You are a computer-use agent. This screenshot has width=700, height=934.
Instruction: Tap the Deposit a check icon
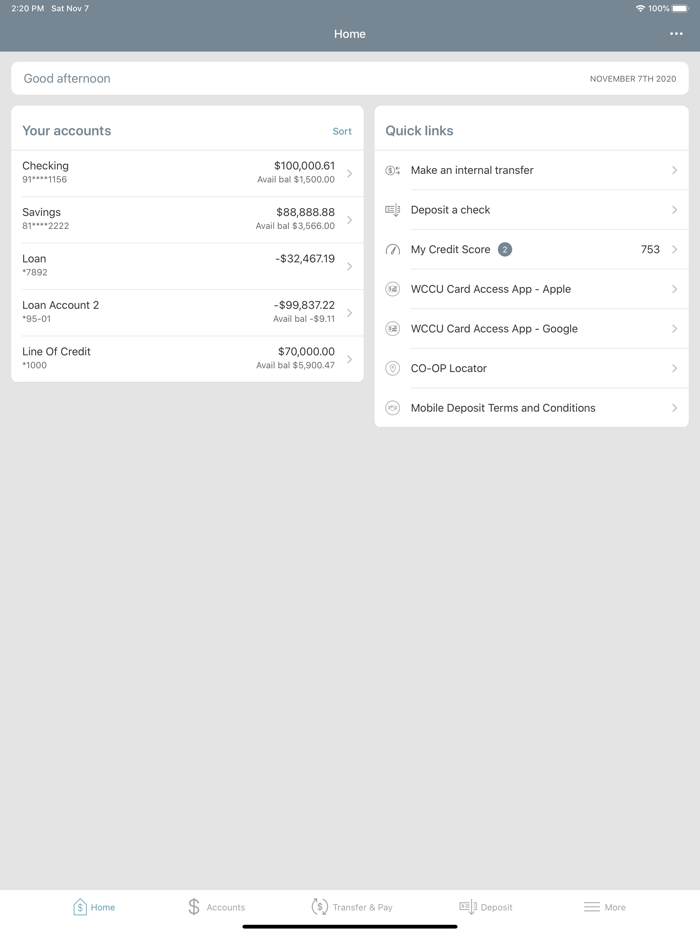click(x=393, y=210)
